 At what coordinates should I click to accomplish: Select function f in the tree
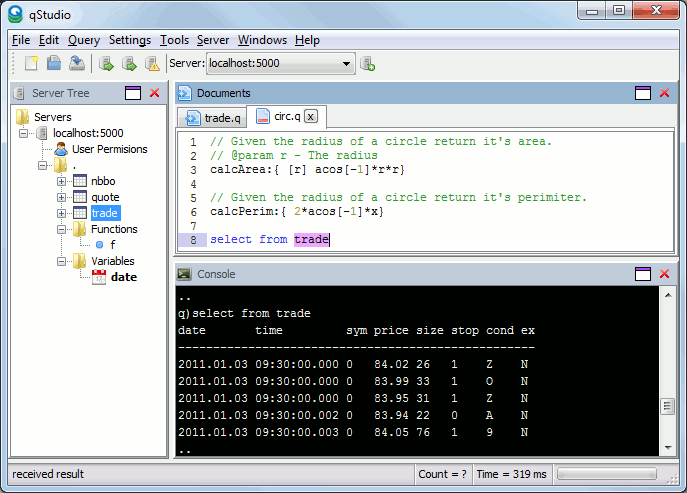[x=113, y=245]
